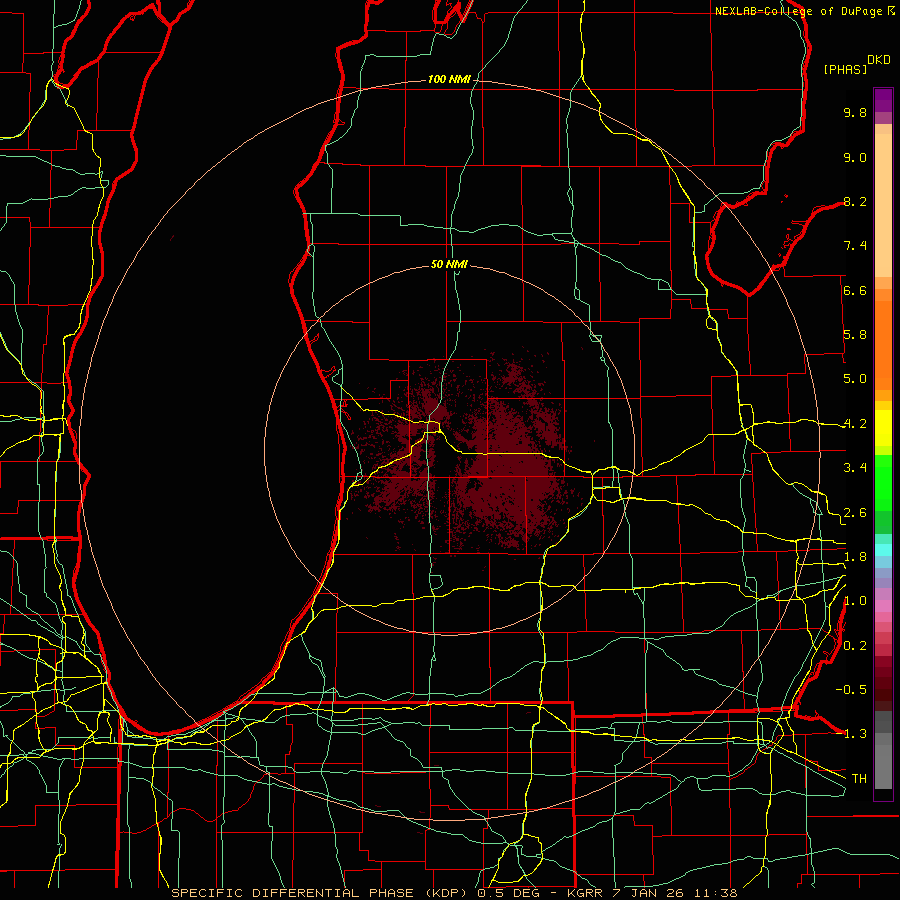Click the 6.6 value on the color scale
This screenshot has height=900, width=900.
click(x=855, y=290)
